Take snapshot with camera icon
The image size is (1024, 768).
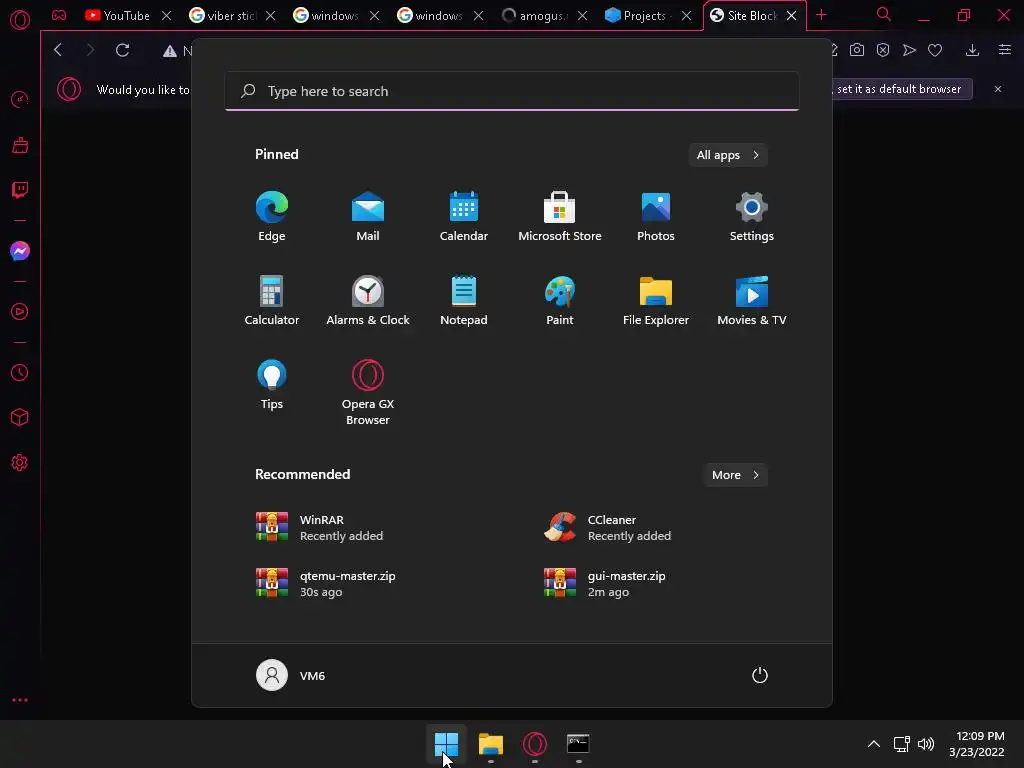click(857, 50)
